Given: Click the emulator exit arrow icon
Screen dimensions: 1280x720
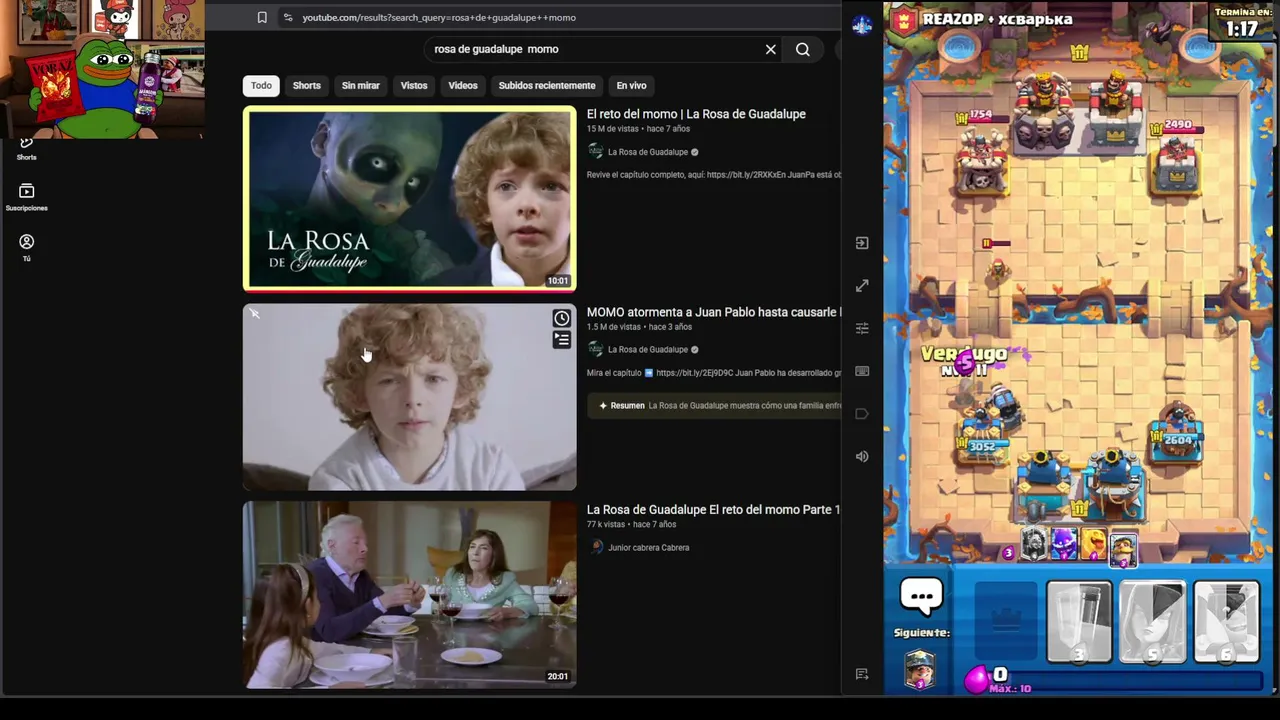Looking at the screenshot, I should (862, 243).
